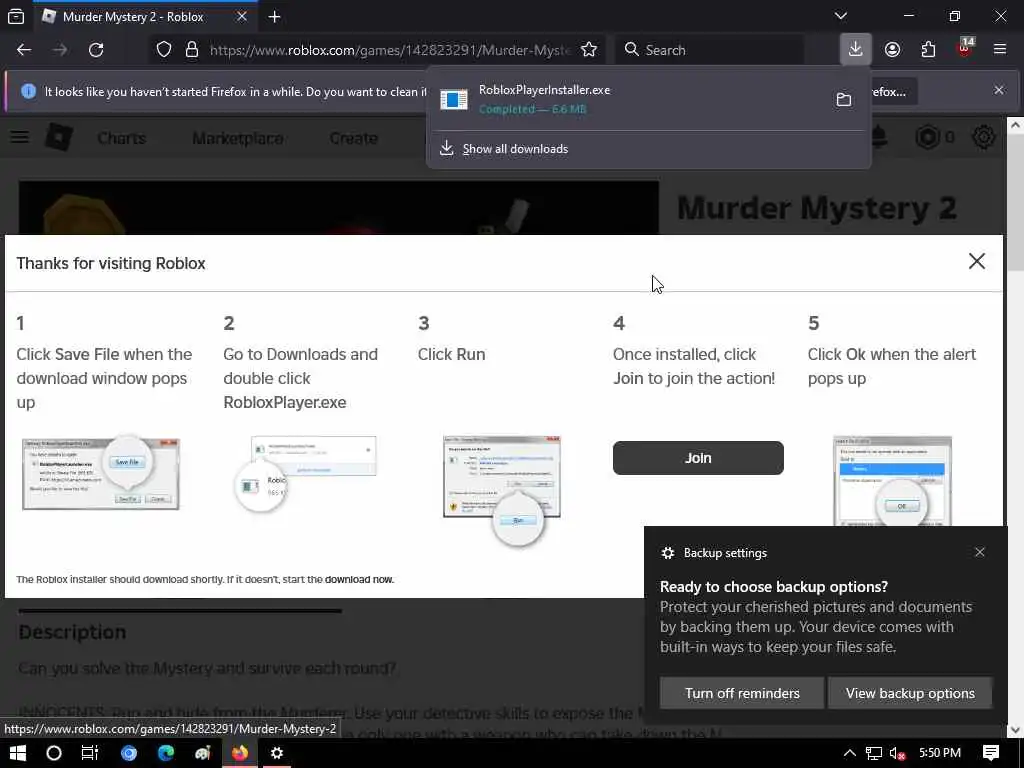Bookmark this page with star icon
Viewport: 1024px width, 768px height.
point(588,50)
